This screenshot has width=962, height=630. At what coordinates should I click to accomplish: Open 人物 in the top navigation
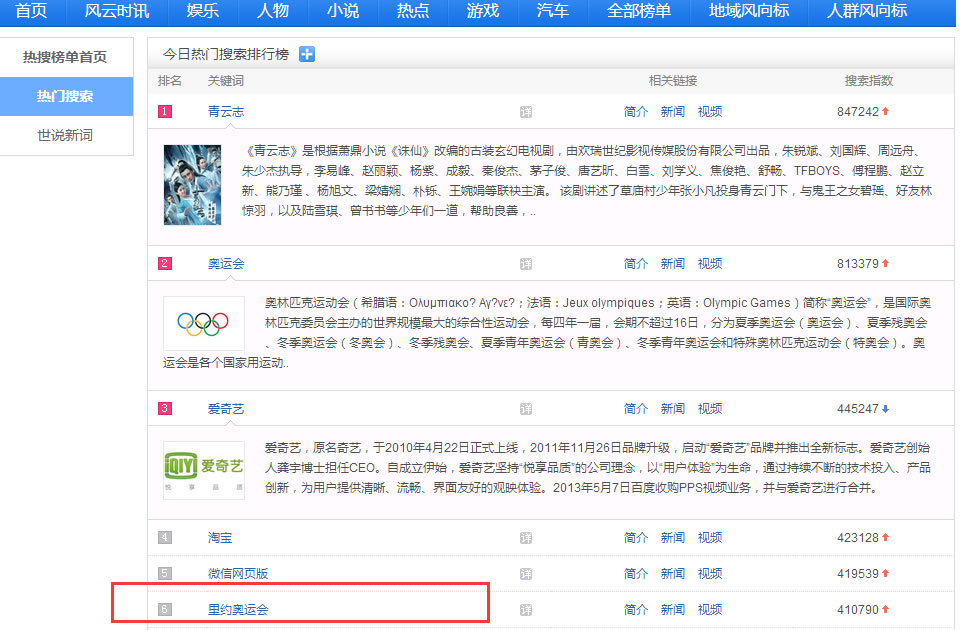[x=273, y=10]
